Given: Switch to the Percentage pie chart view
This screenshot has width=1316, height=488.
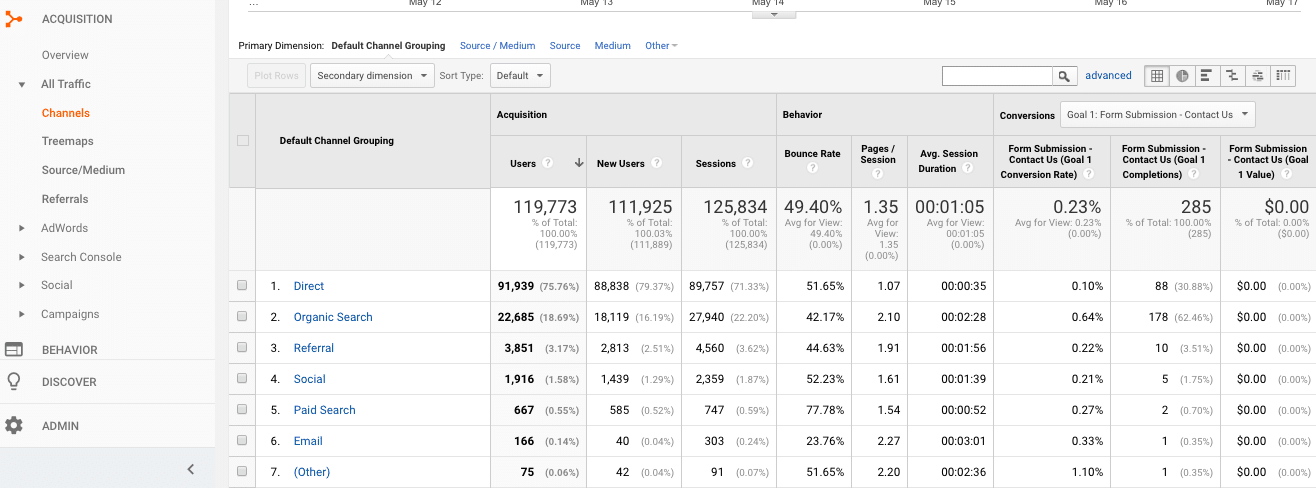Looking at the screenshot, I should (1182, 76).
